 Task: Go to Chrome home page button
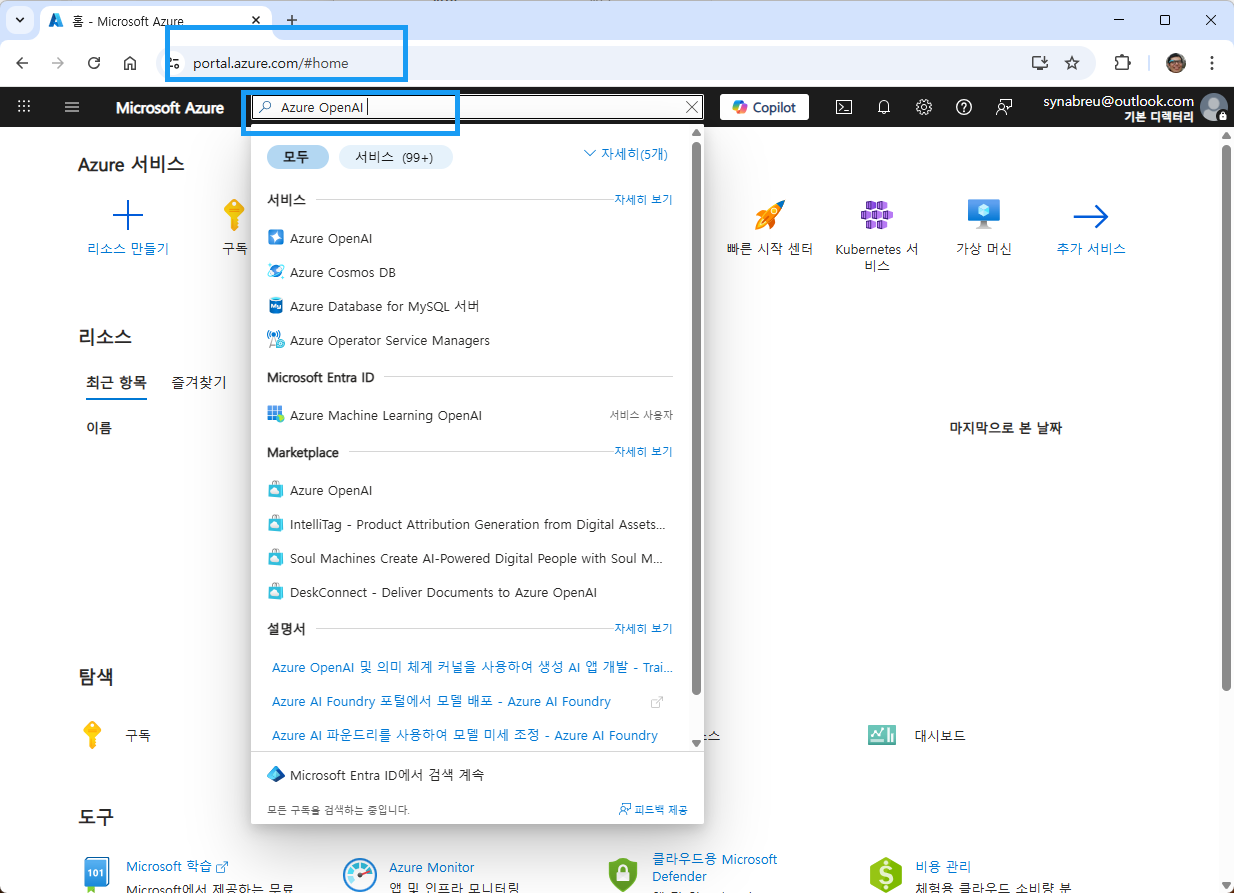[x=130, y=63]
